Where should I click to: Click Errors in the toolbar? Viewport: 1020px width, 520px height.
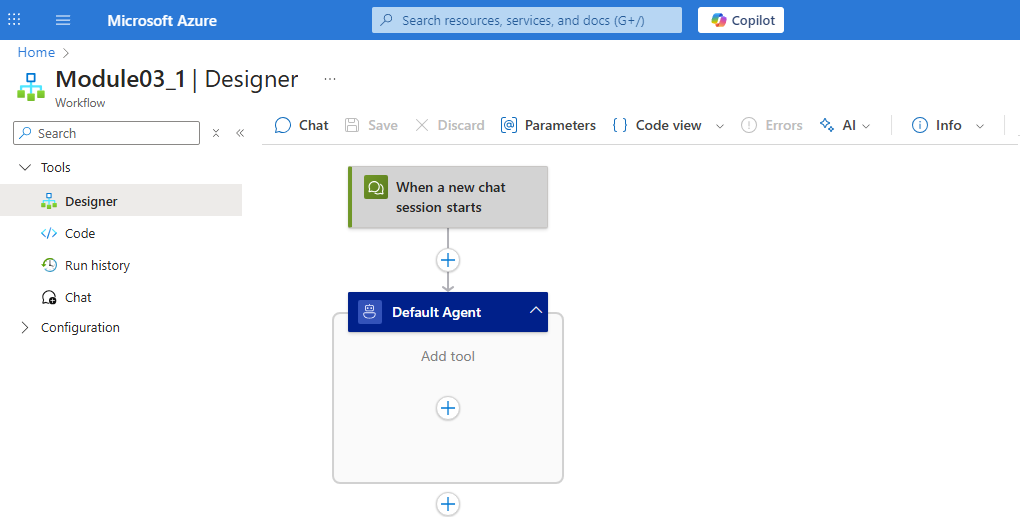coord(772,125)
